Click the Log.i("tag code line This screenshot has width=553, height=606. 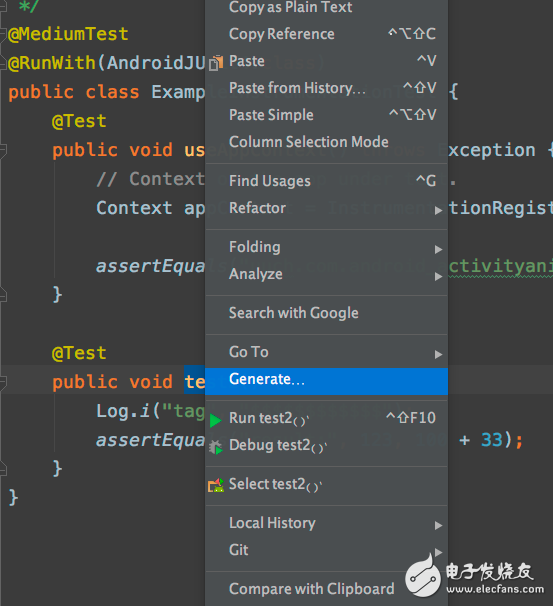(150, 411)
